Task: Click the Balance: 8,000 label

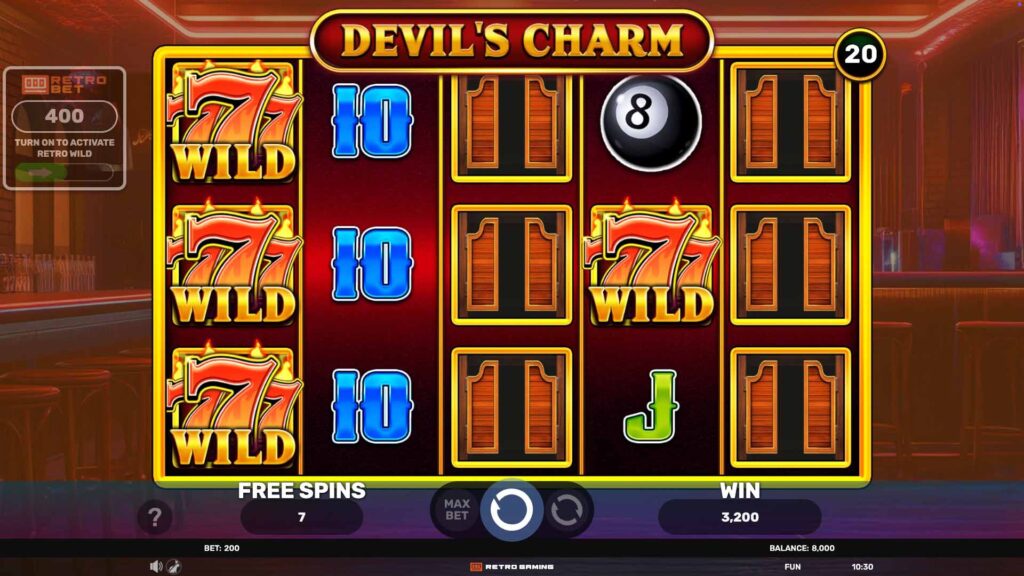Action: [x=801, y=548]
